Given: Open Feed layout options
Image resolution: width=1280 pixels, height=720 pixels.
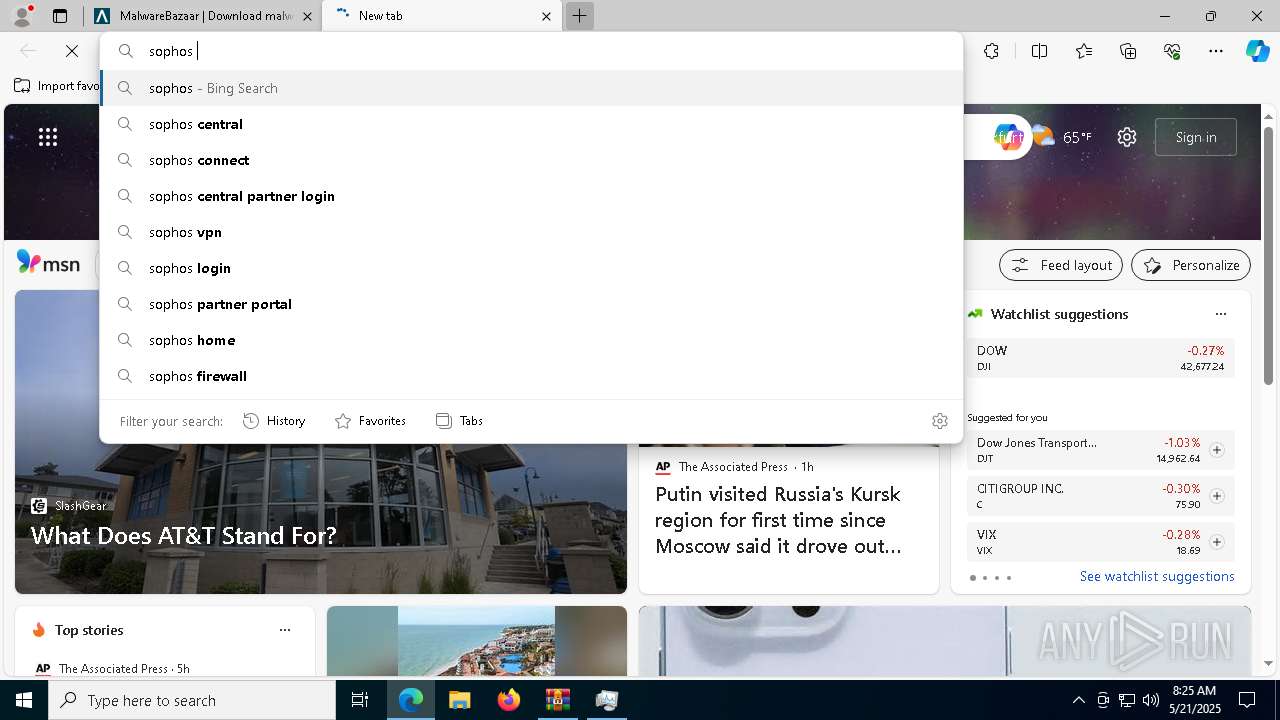Looking at the screenshot, I should pos(1061,265).
